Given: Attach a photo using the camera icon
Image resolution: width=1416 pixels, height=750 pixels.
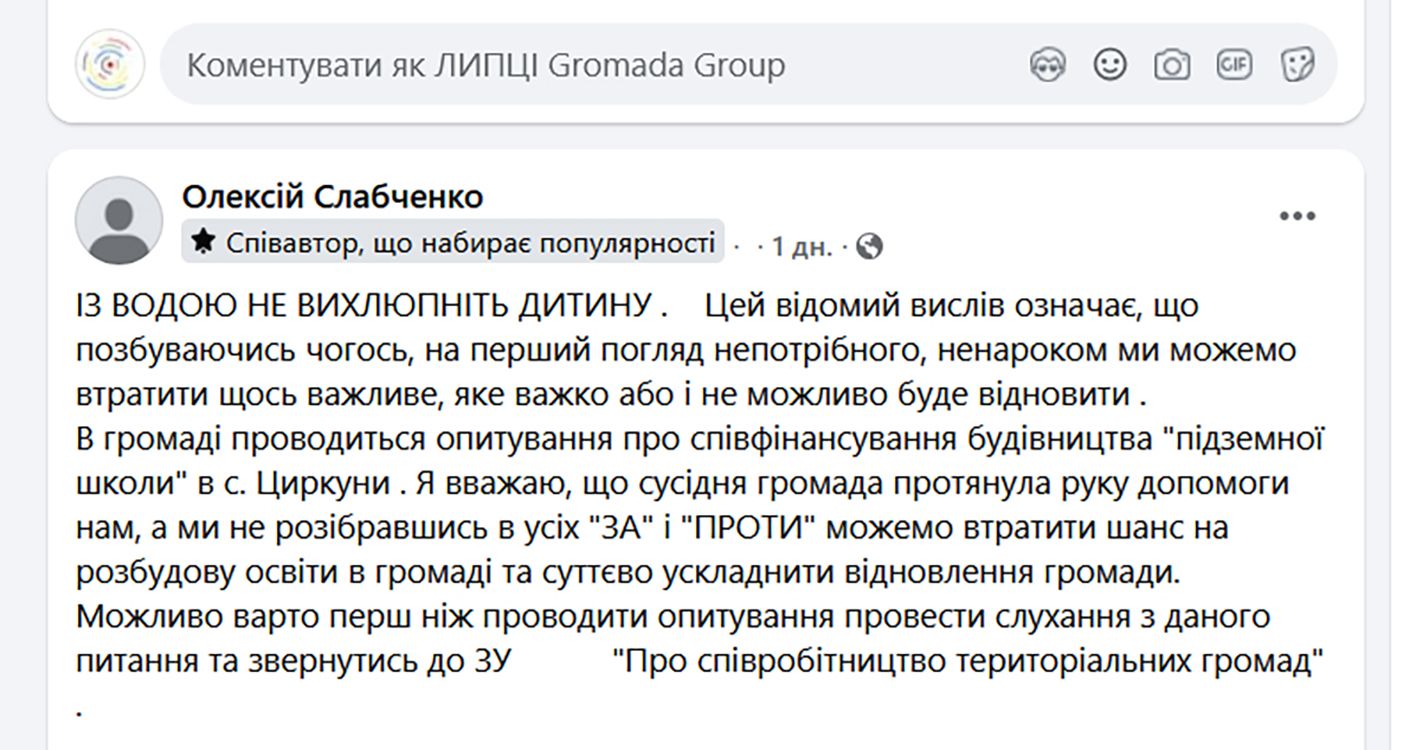Looking at the screenshot, I should [x=1172, y=66].
